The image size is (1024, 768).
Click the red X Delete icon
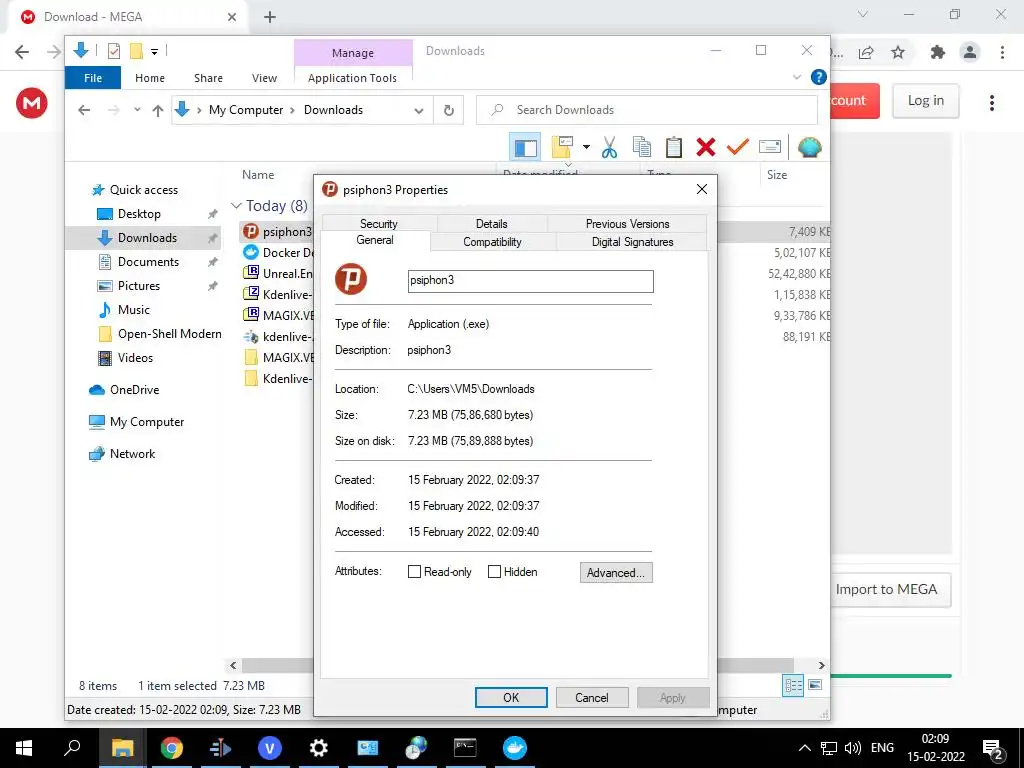pos(706,148)
